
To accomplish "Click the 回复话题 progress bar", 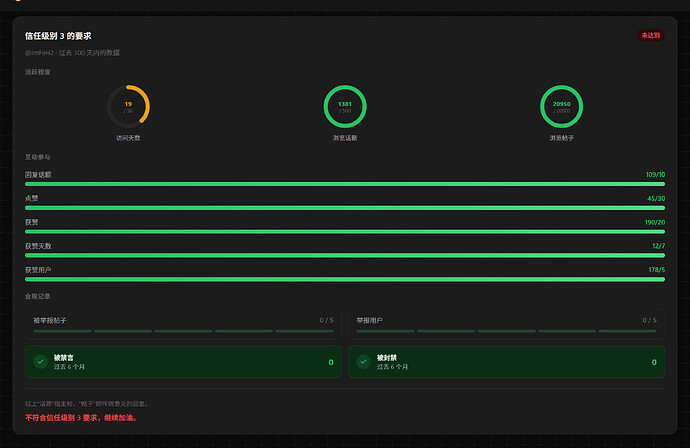I will pos(345,184).
